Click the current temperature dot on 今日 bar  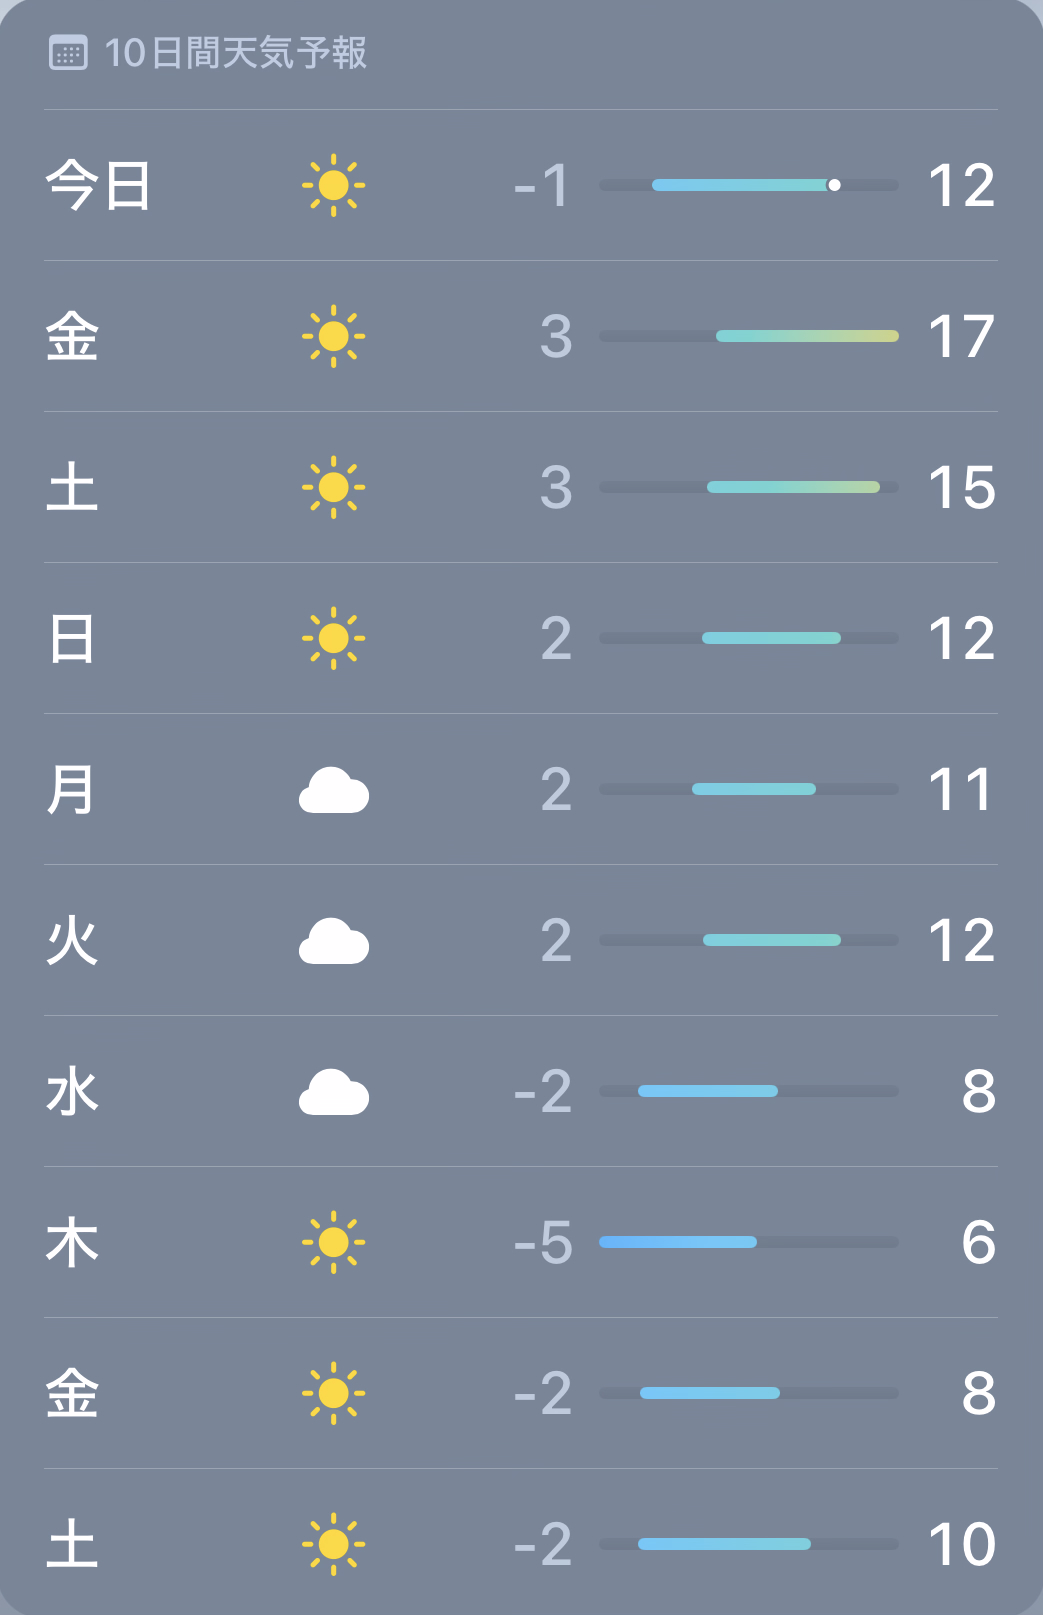point(834,185)
